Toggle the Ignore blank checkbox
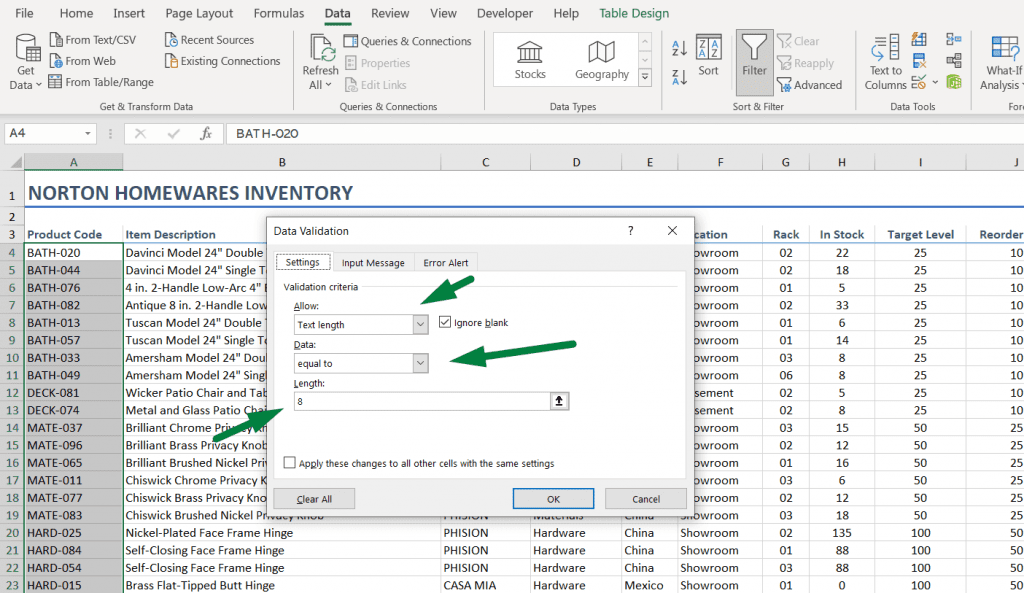Screen dimensions: 1024x593 pyautogui.click(x=446, y=321)
